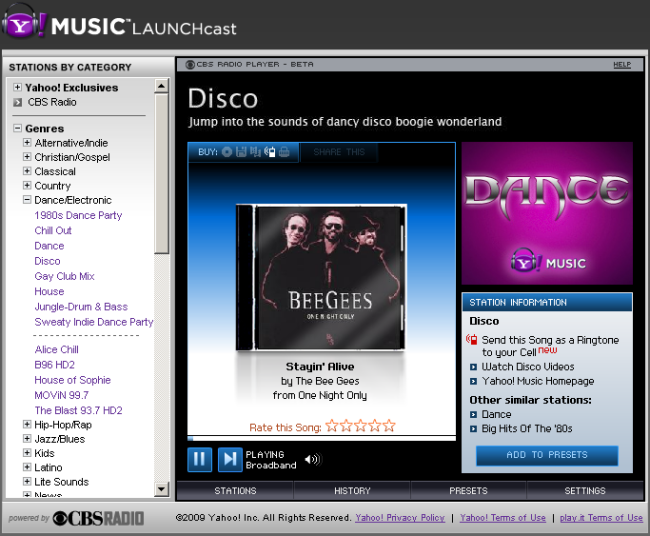
Task: Click the buy CD disc icon
Action: (x=227, y=152)
